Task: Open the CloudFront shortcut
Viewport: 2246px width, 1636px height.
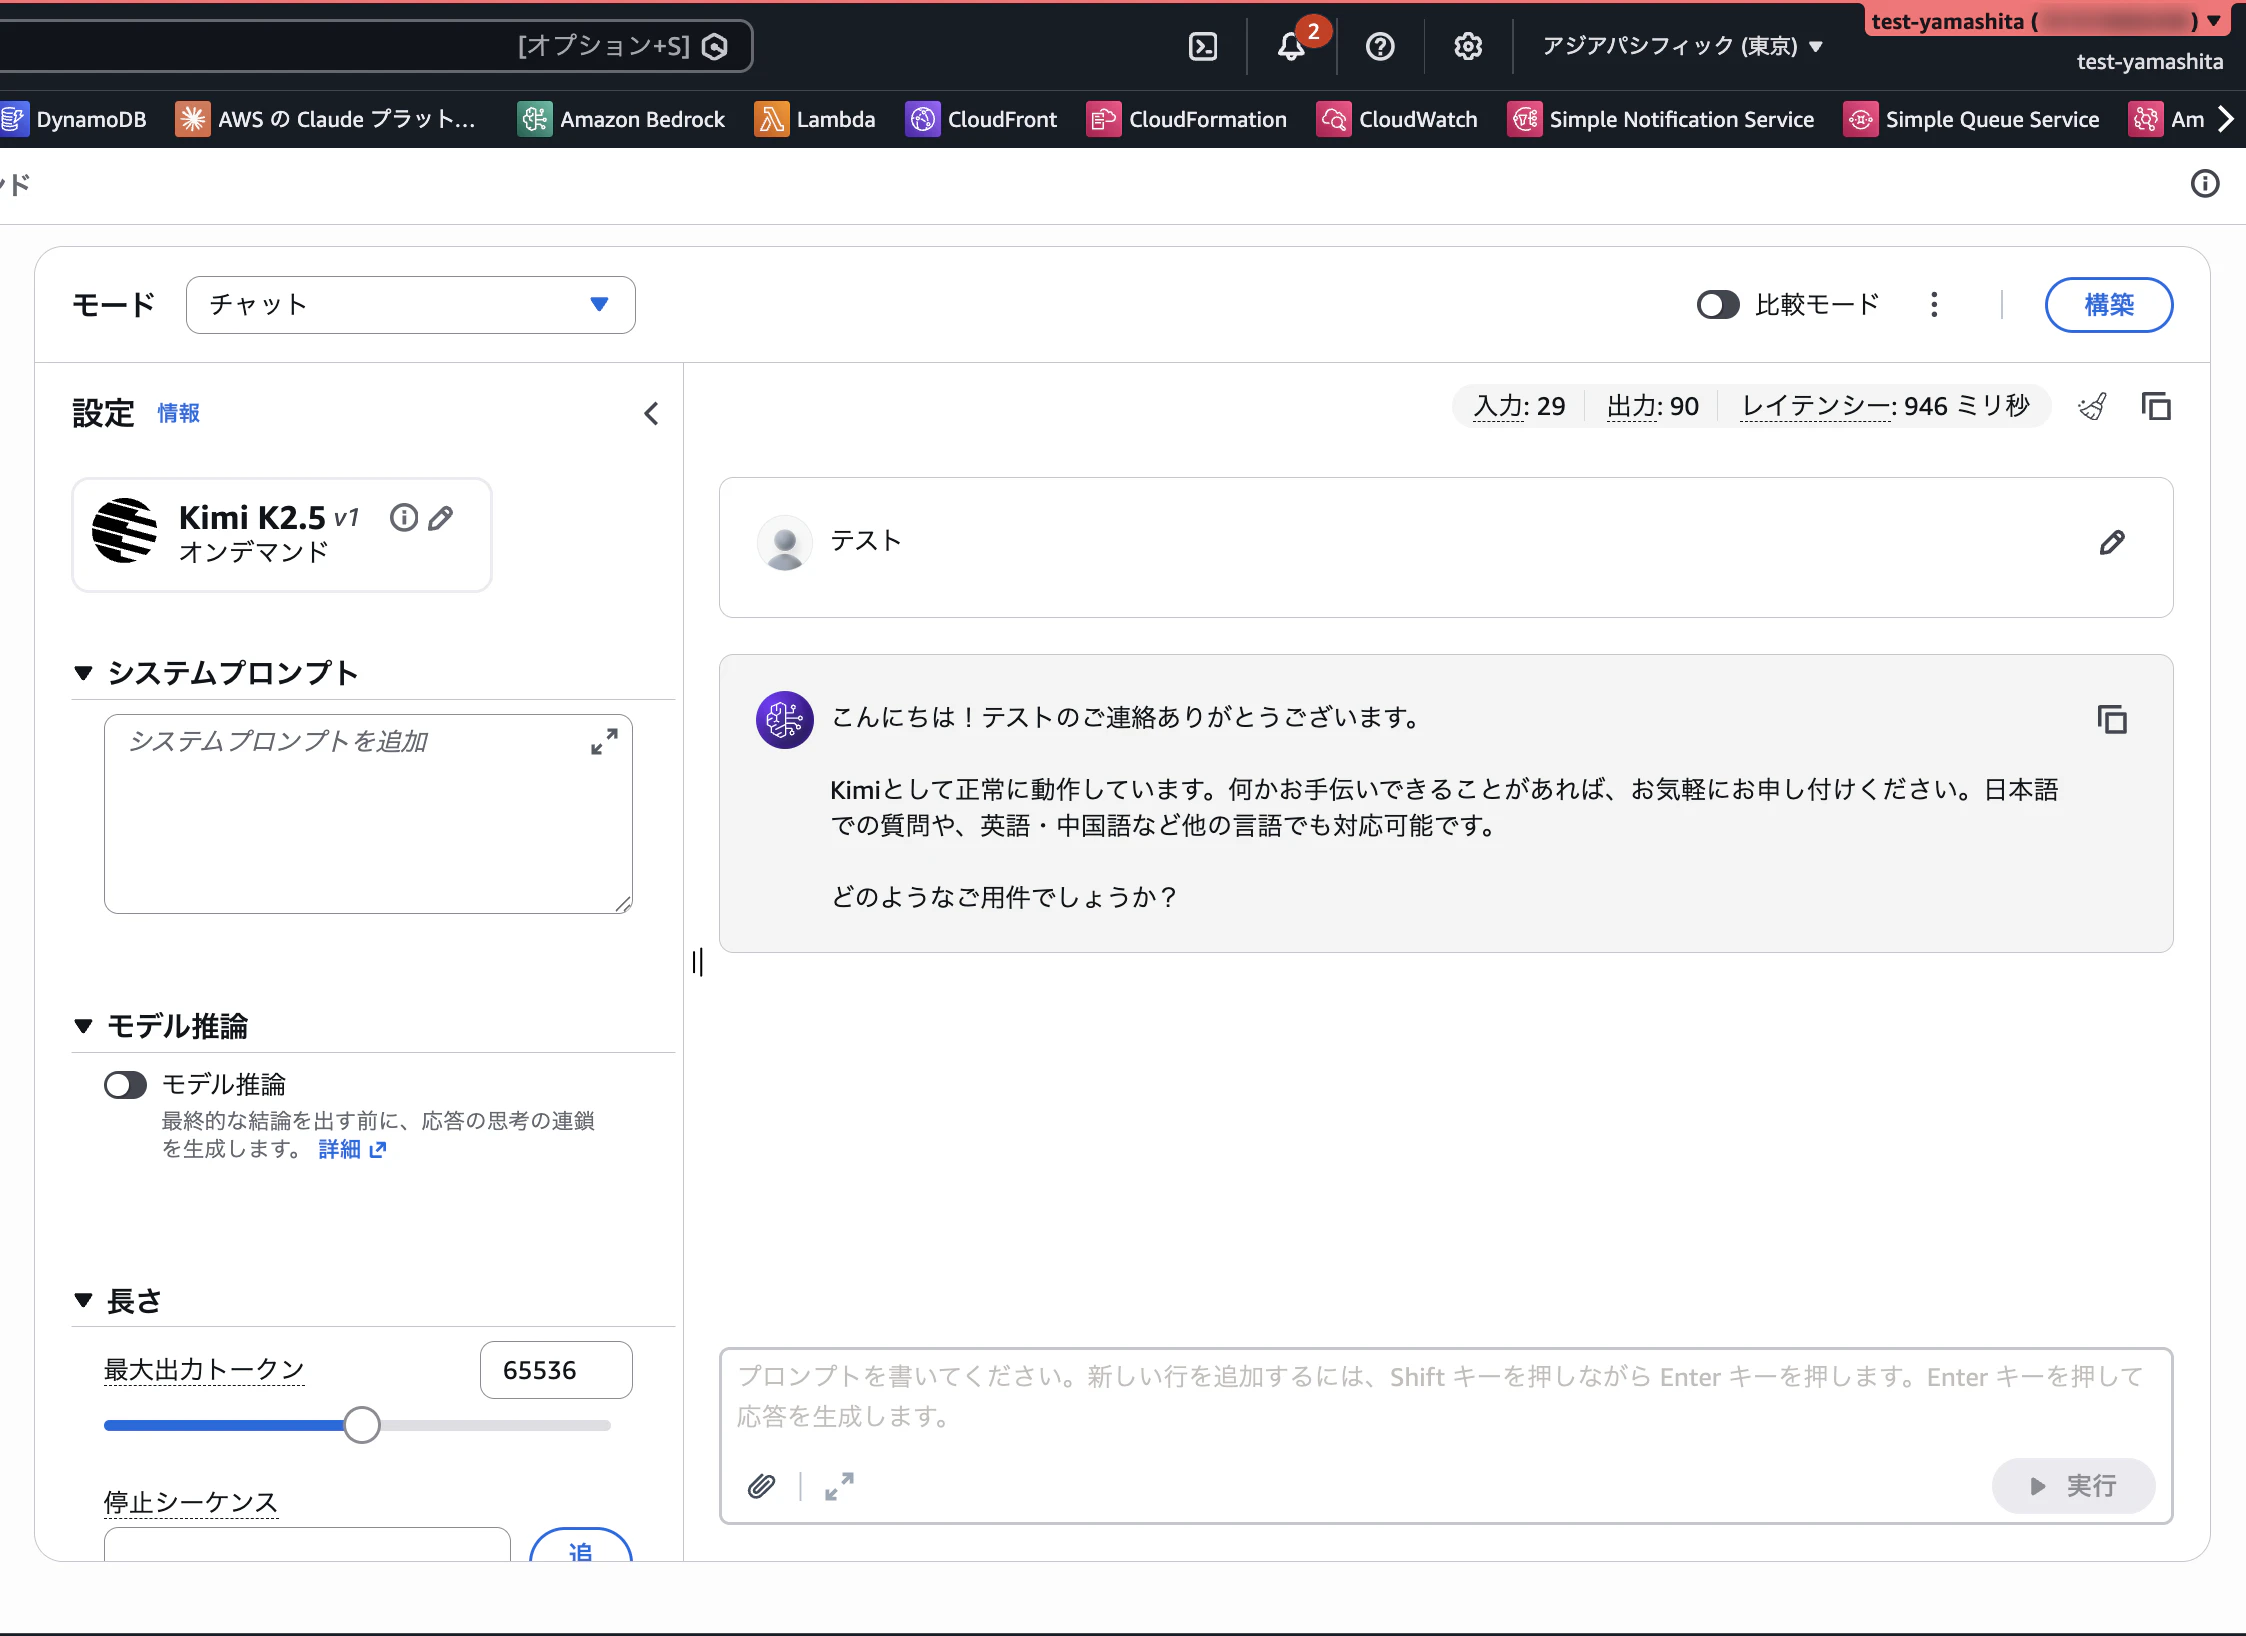Action: click(981, 119)
